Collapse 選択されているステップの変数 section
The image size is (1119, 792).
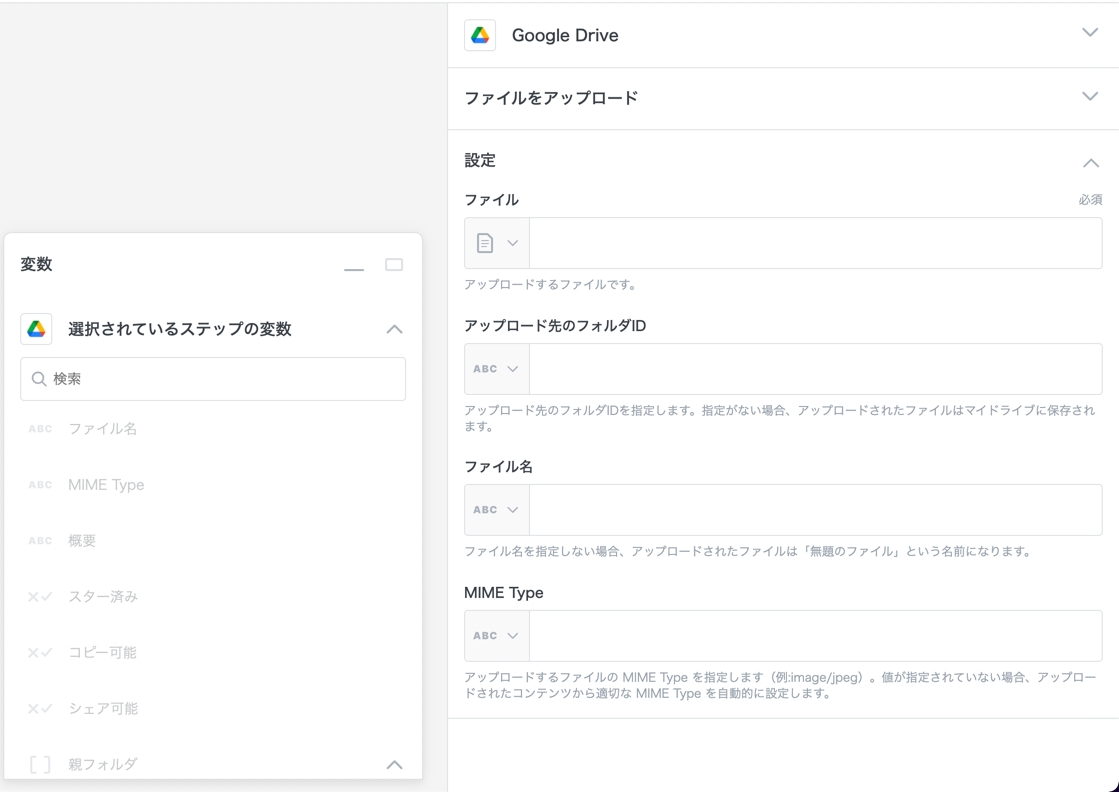pyautogui.click(x=394, y=329)
